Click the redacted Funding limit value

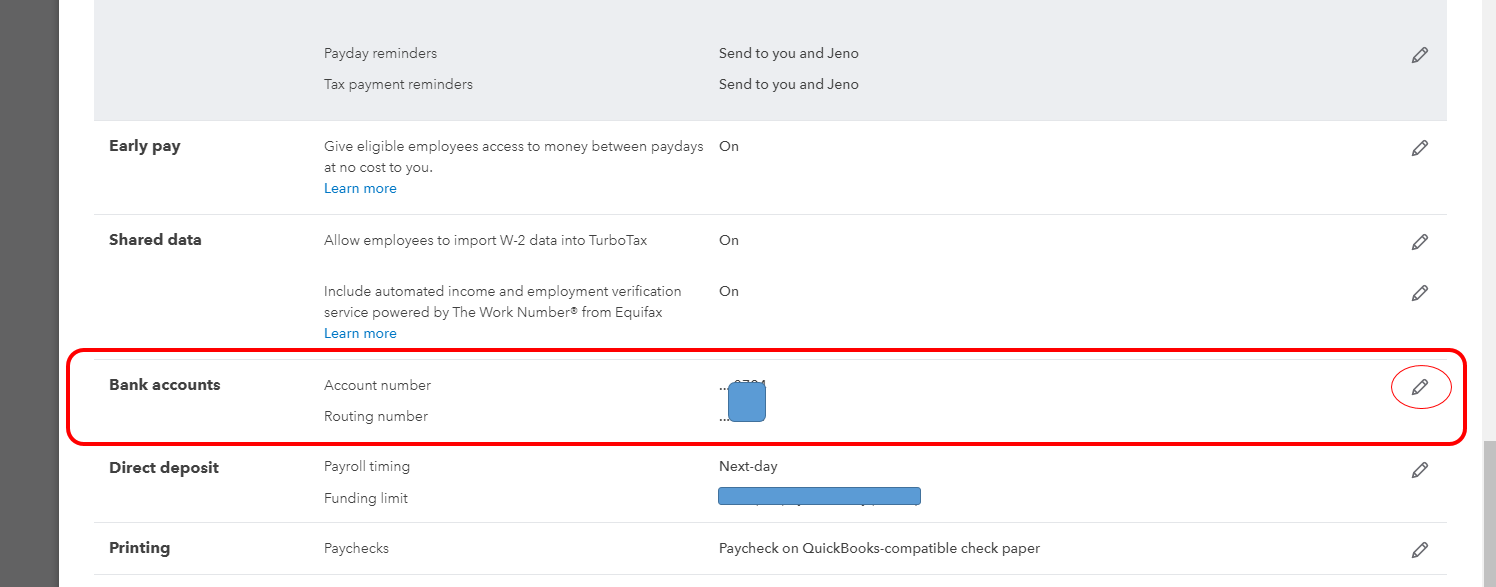pyautogui.click(x=819, y=495)
